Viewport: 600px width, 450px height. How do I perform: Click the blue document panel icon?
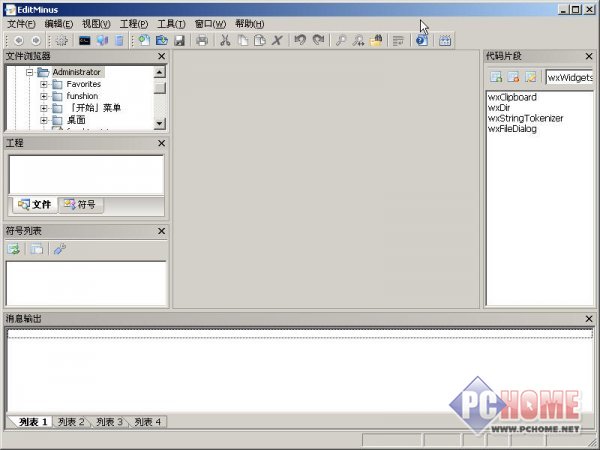pos(120,40)
